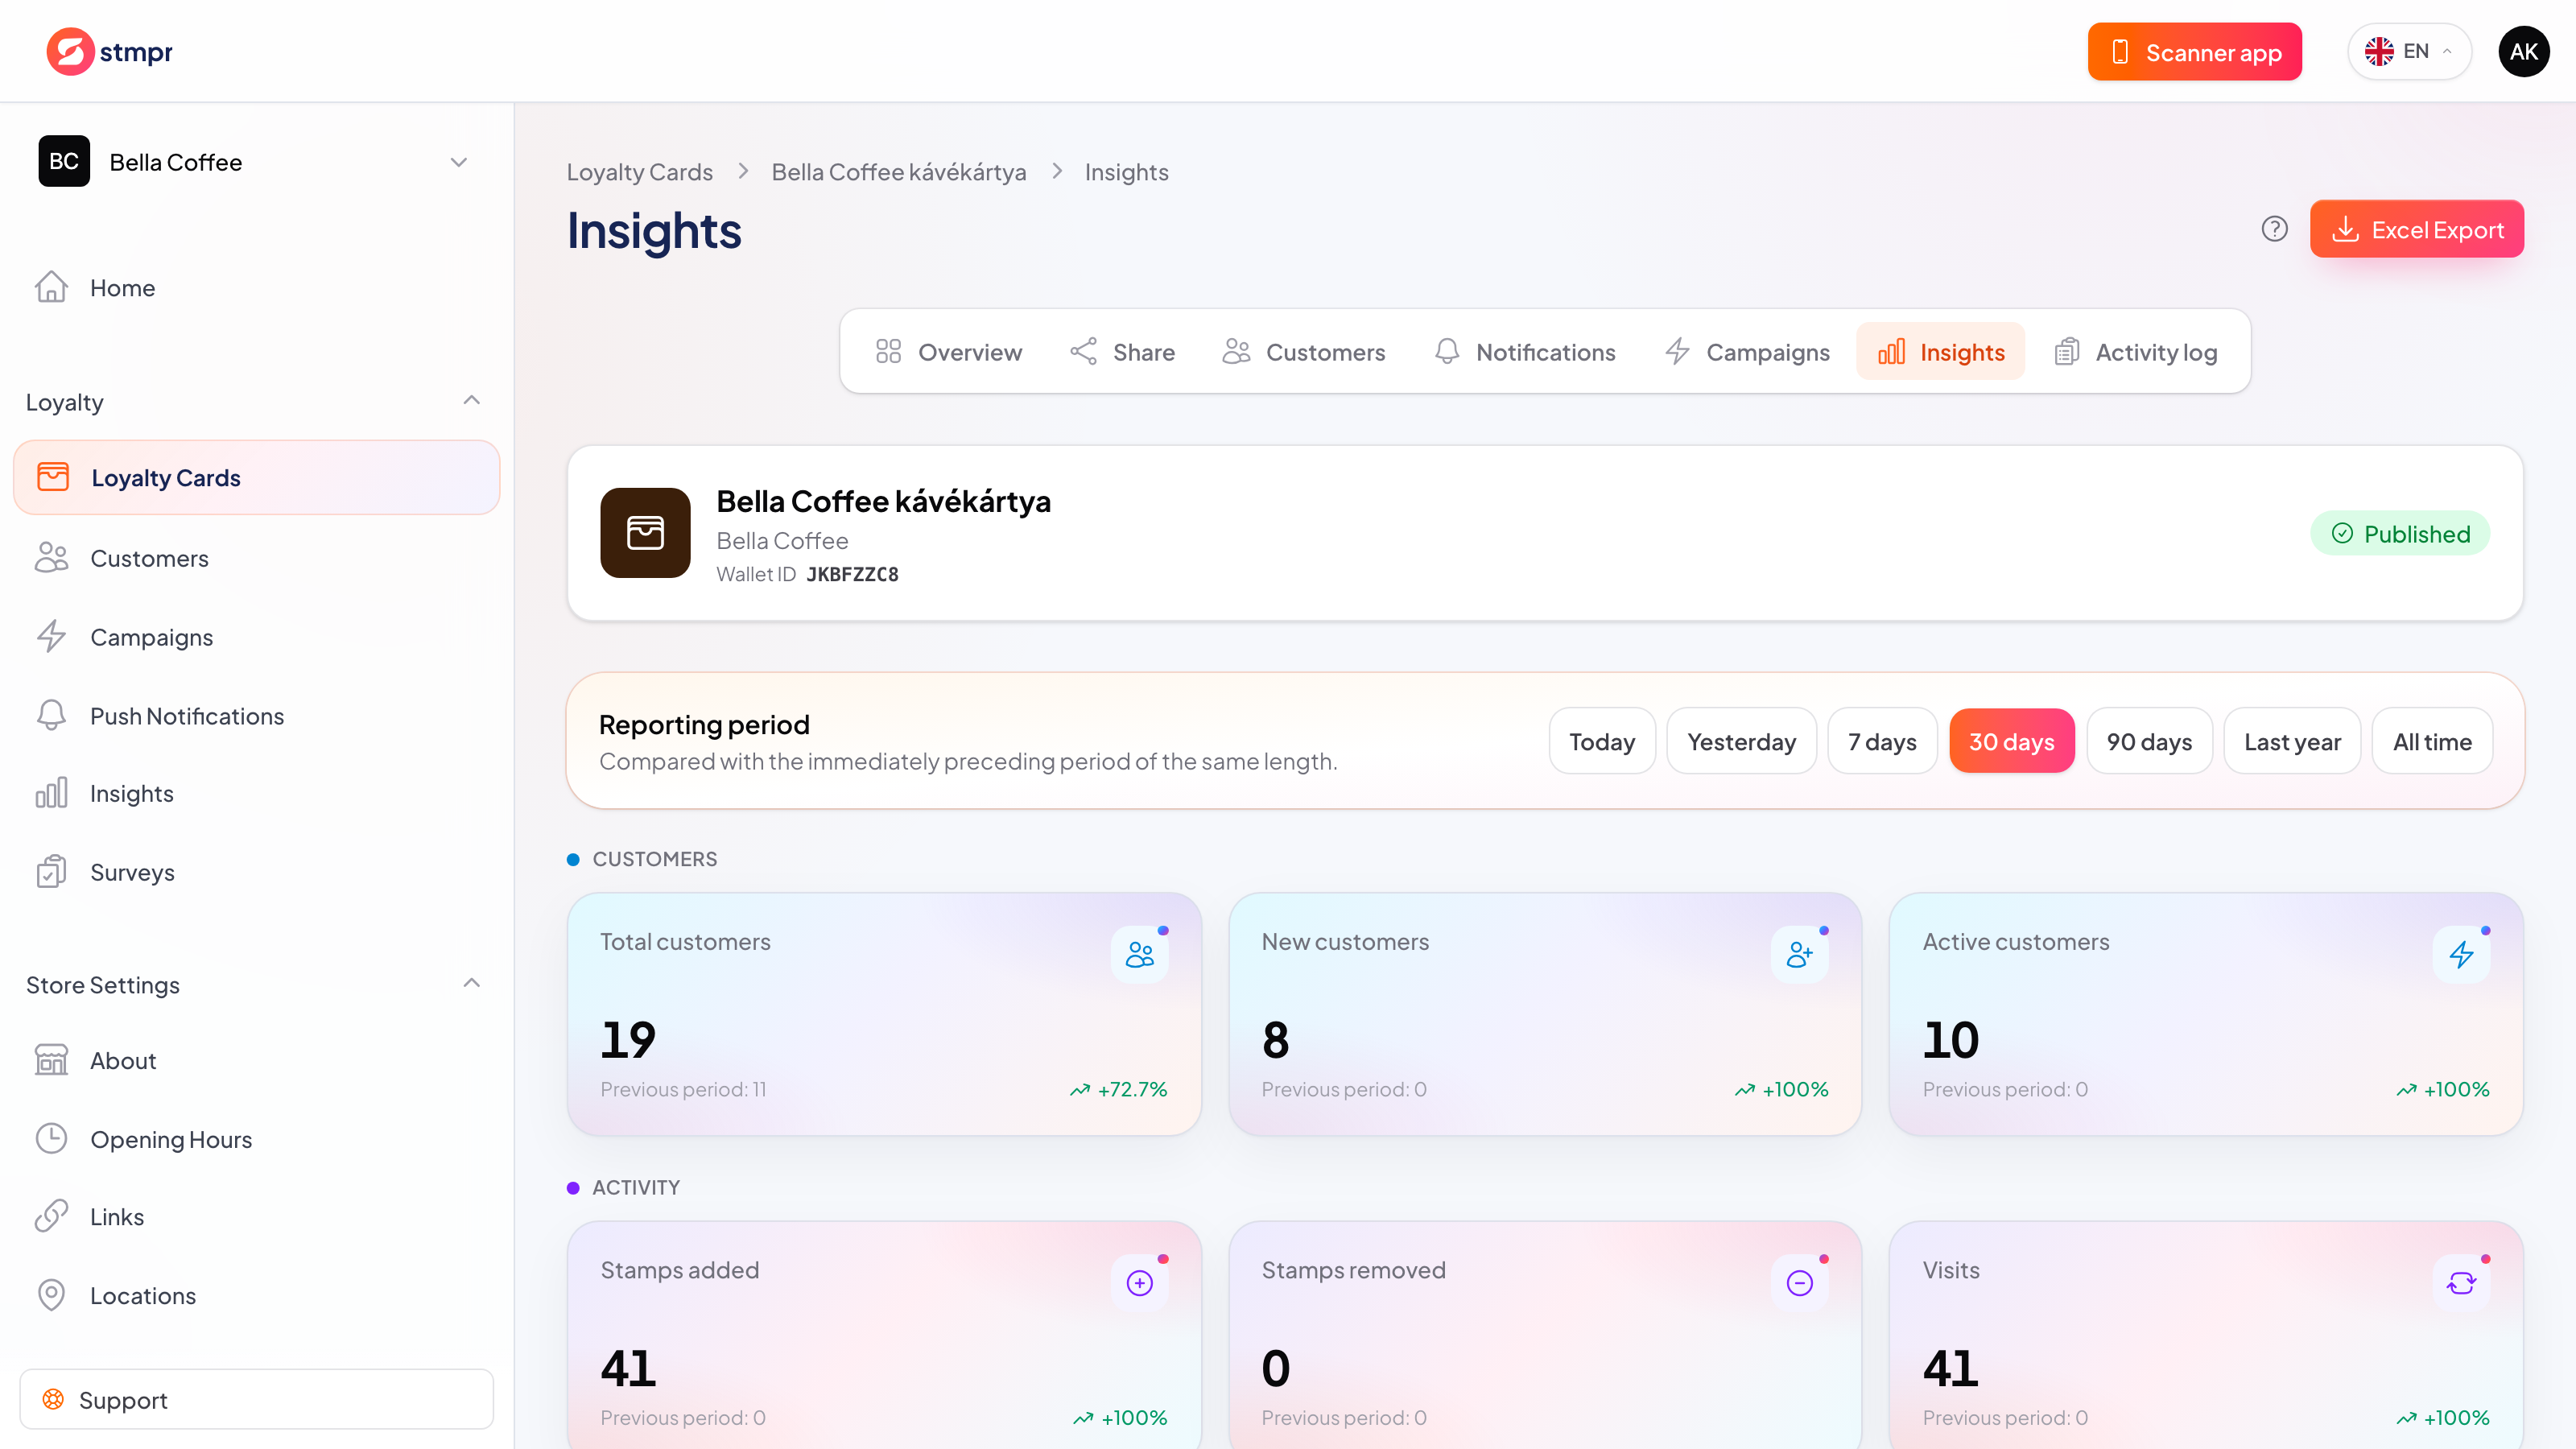Viewport: 2576px width, 1449px height.
Task: Click the New customers add-user icon
Action: (x=1800, y=955)
